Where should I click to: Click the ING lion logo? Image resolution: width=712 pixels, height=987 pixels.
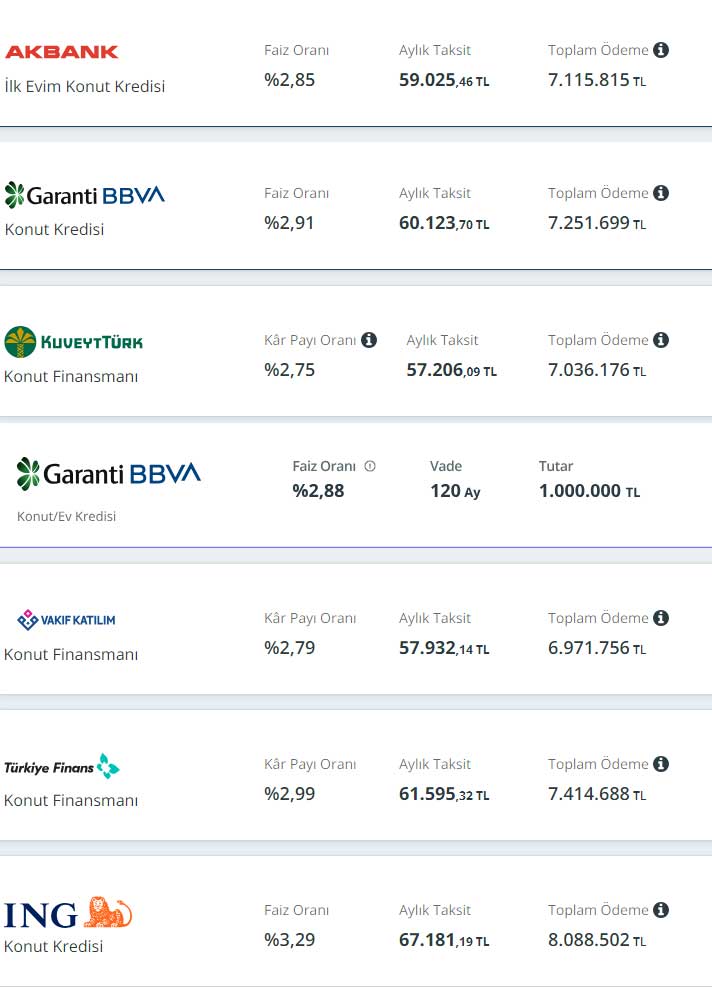[68, 913]
